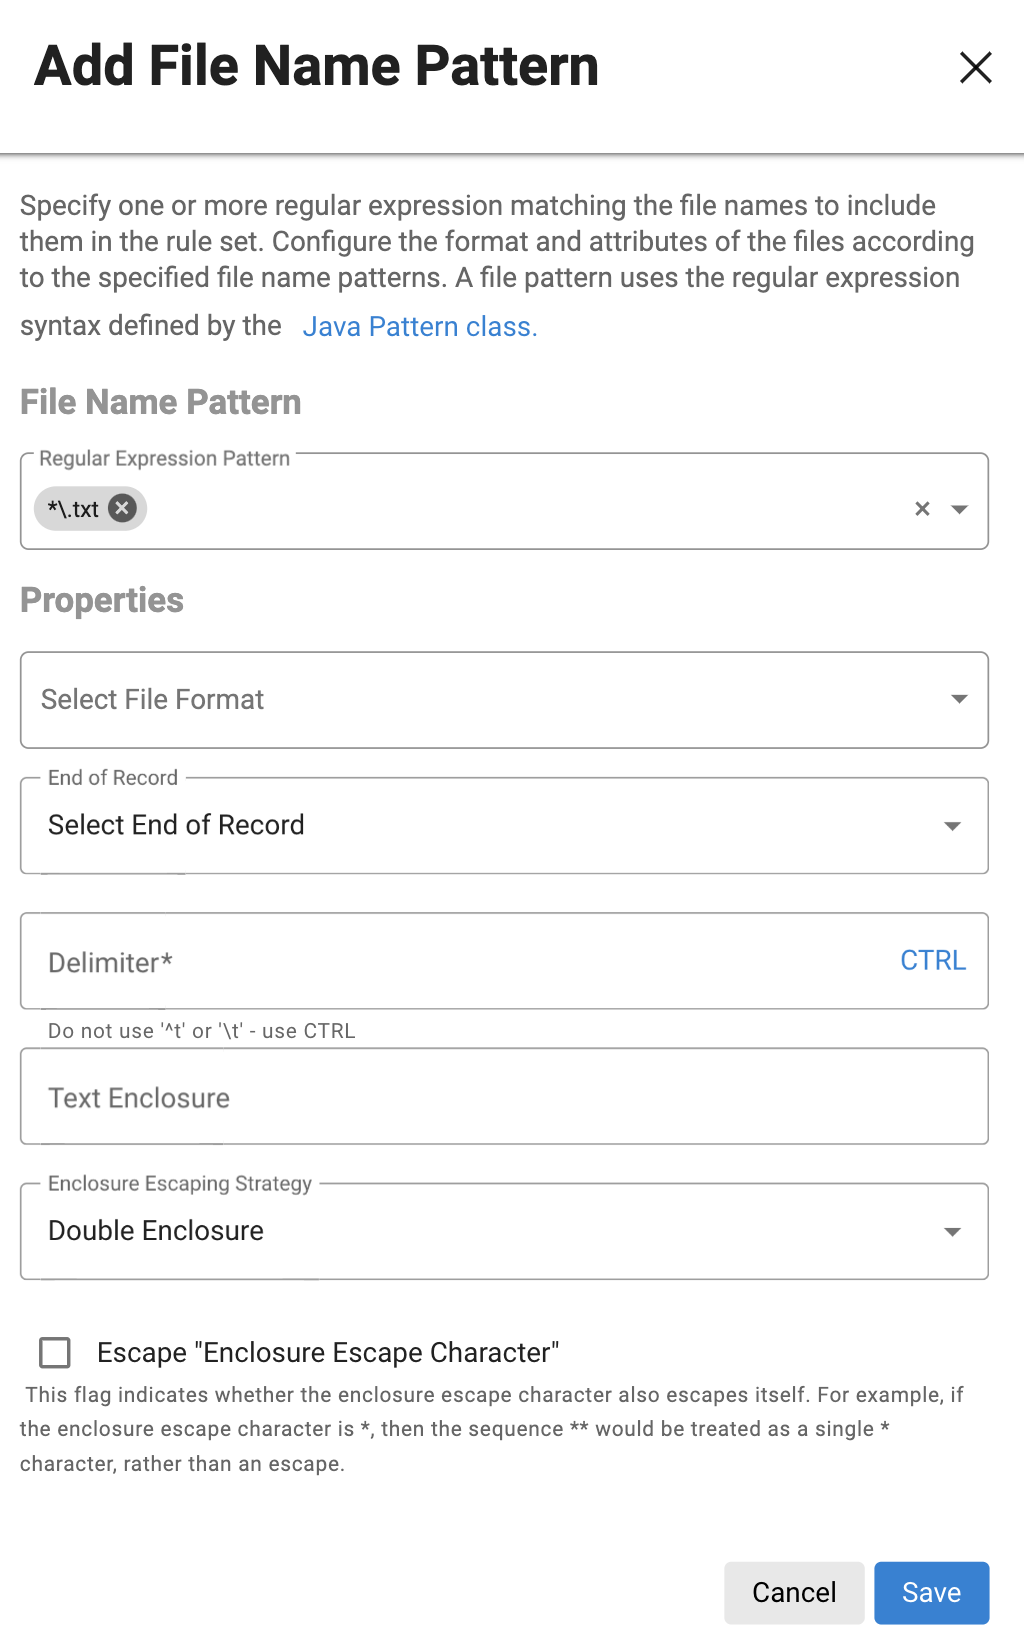Clear all regular expression patterns
This screenshot has height=1650, width=1024.
tap(922, 509)
